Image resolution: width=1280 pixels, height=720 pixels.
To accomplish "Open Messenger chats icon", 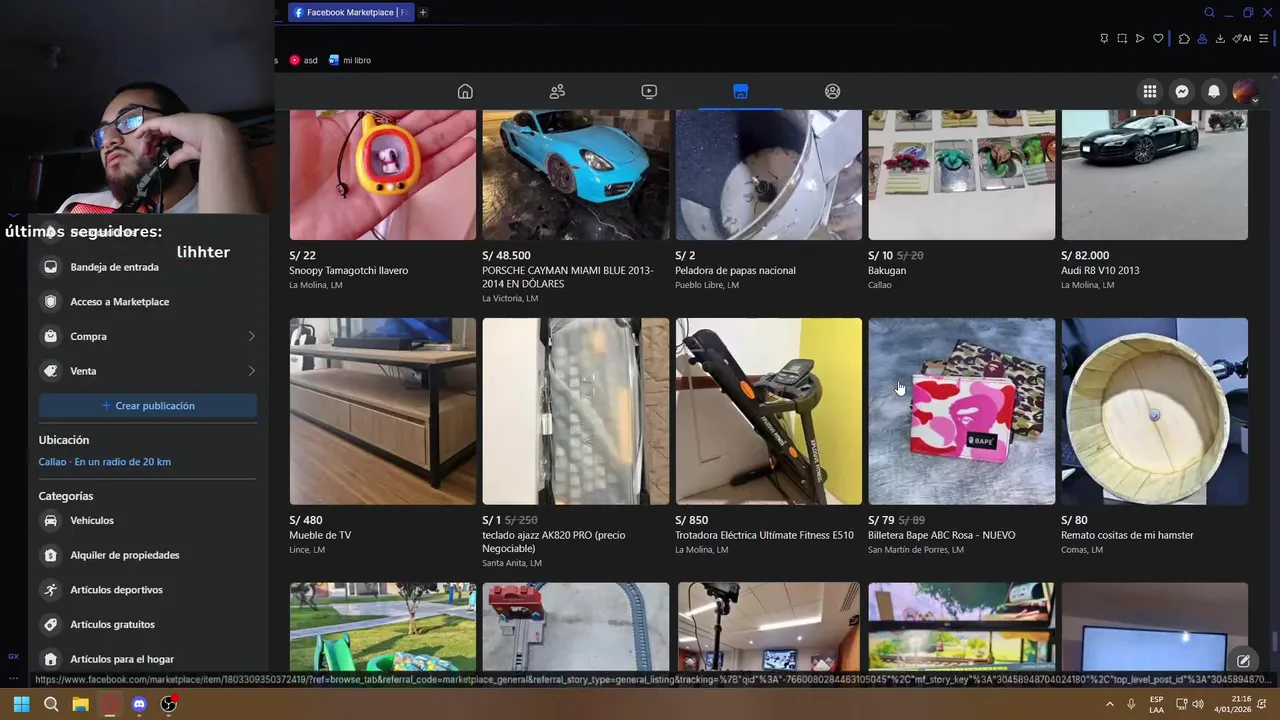I will (x=1182, y=91).
